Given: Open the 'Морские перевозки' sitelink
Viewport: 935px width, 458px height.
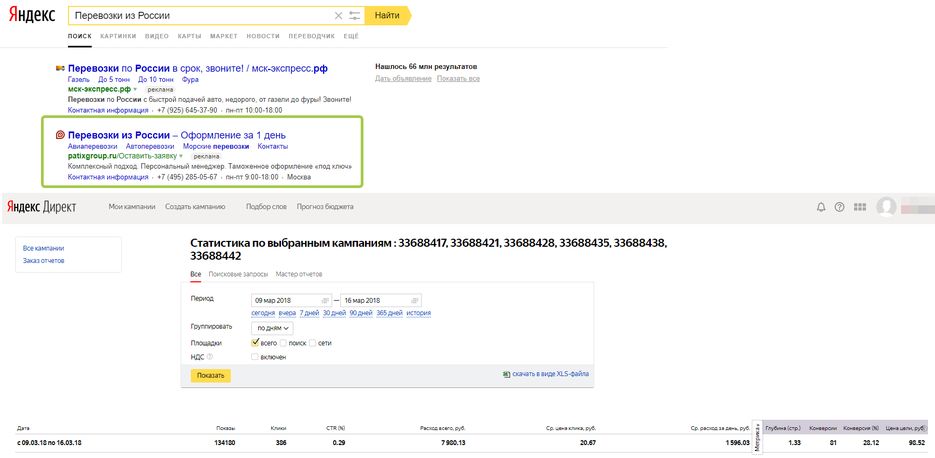Looking at the screenshot, I should (216, 146).
